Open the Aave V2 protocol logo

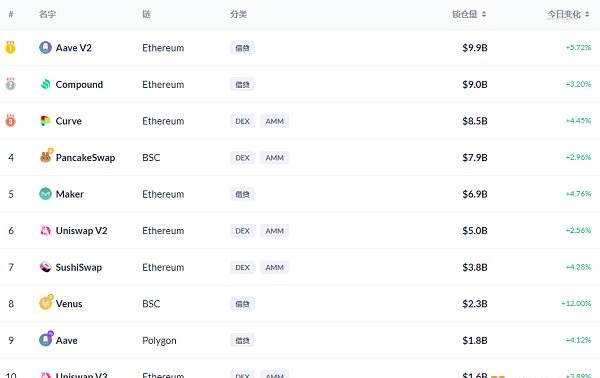tap(45, 48)
